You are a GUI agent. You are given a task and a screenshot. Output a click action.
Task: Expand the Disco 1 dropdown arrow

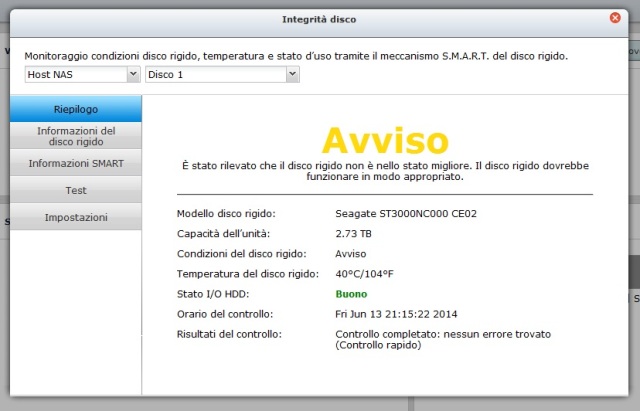tap(292, 74)
